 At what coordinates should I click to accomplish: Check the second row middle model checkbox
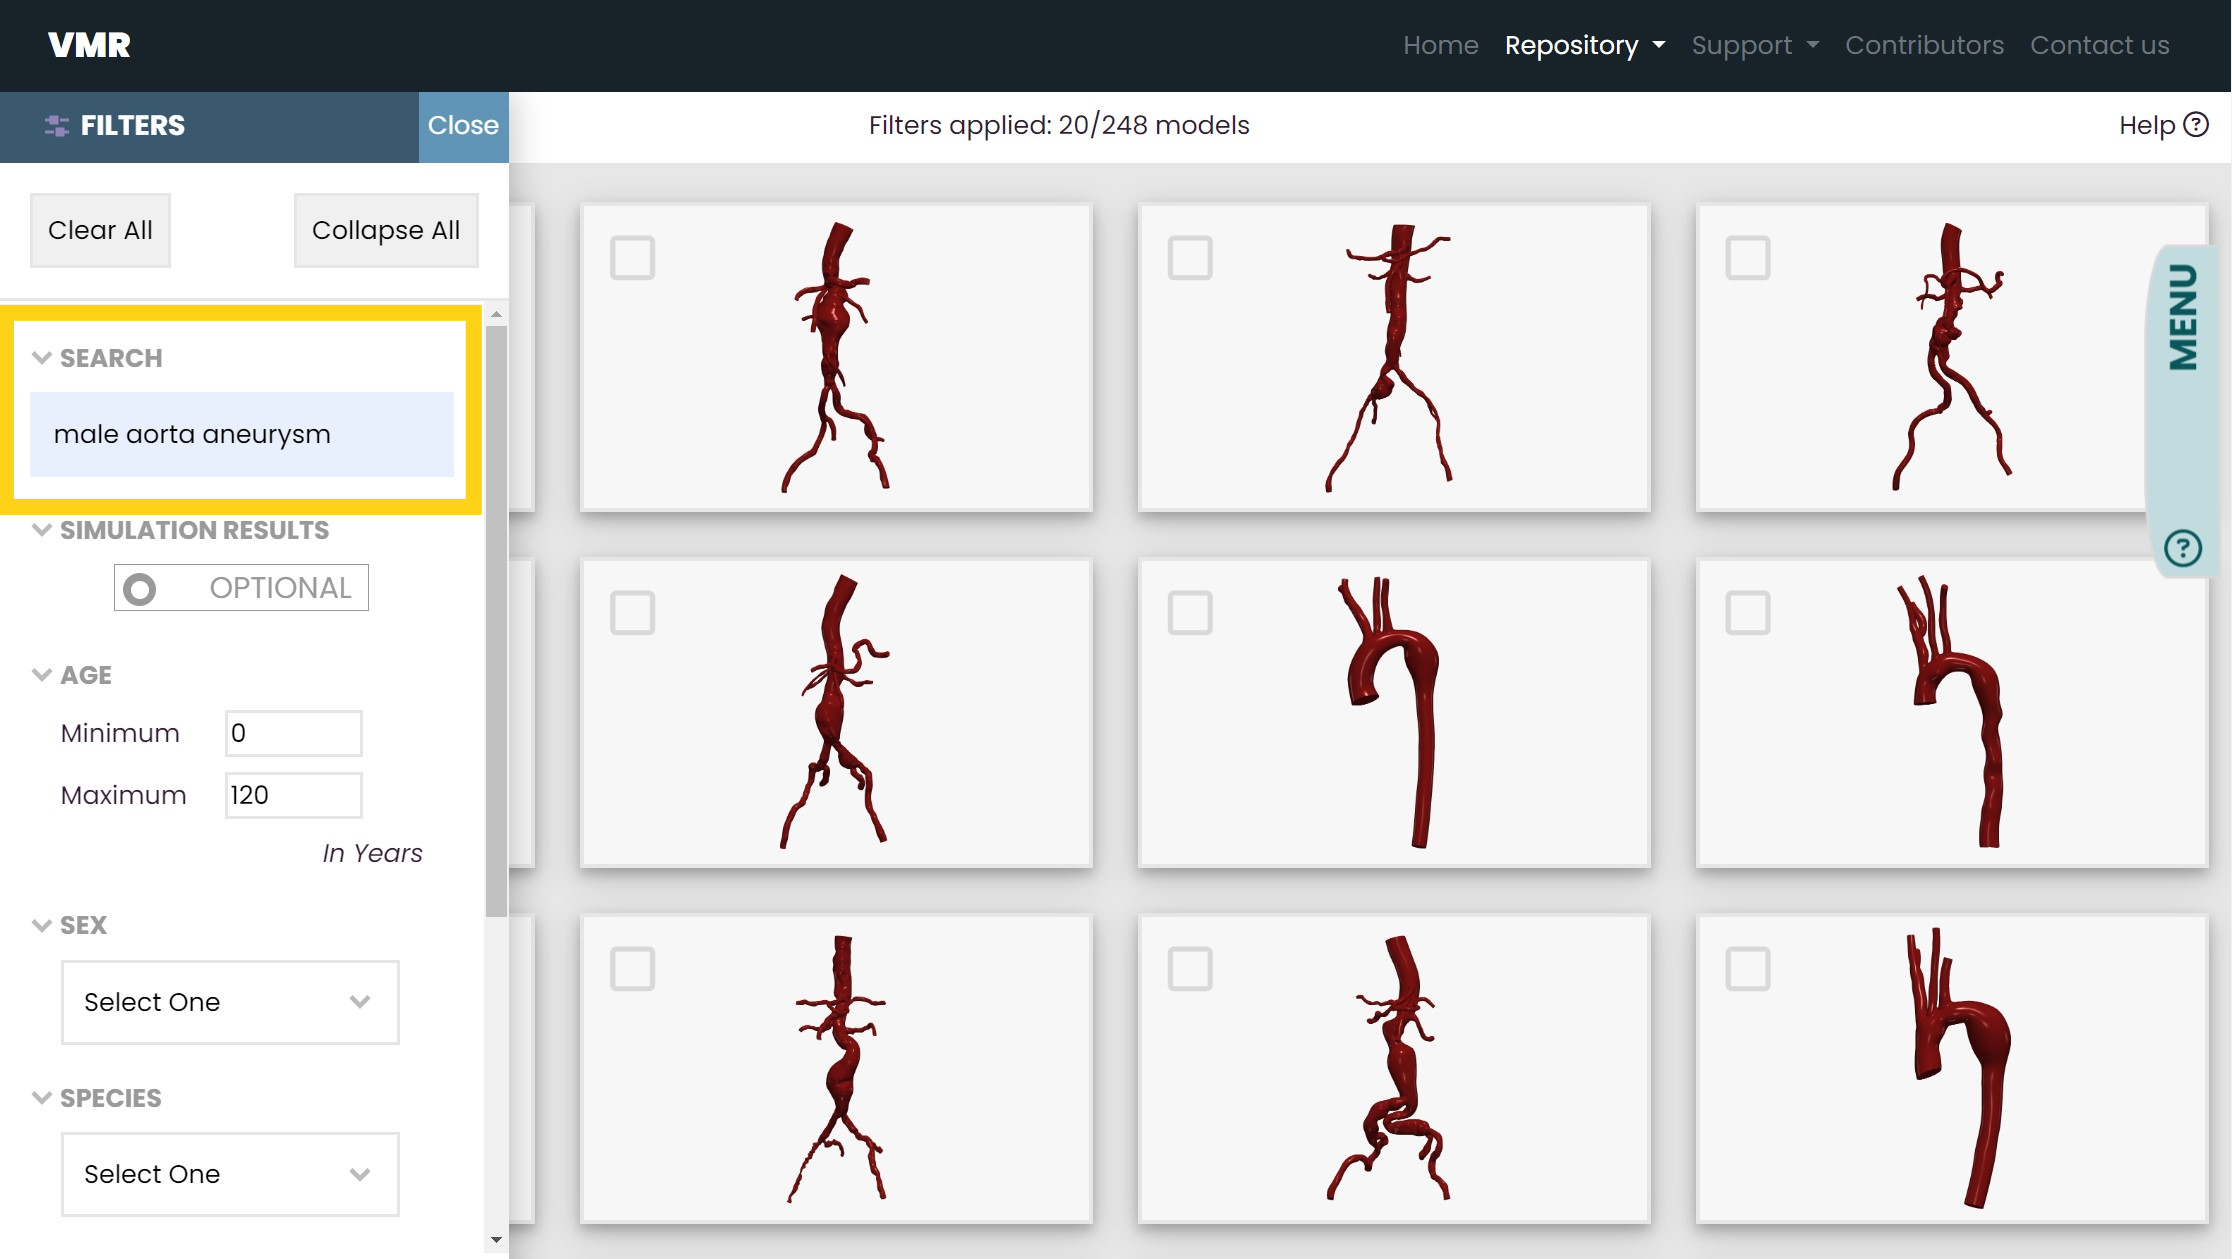[x=1190, y=610]
